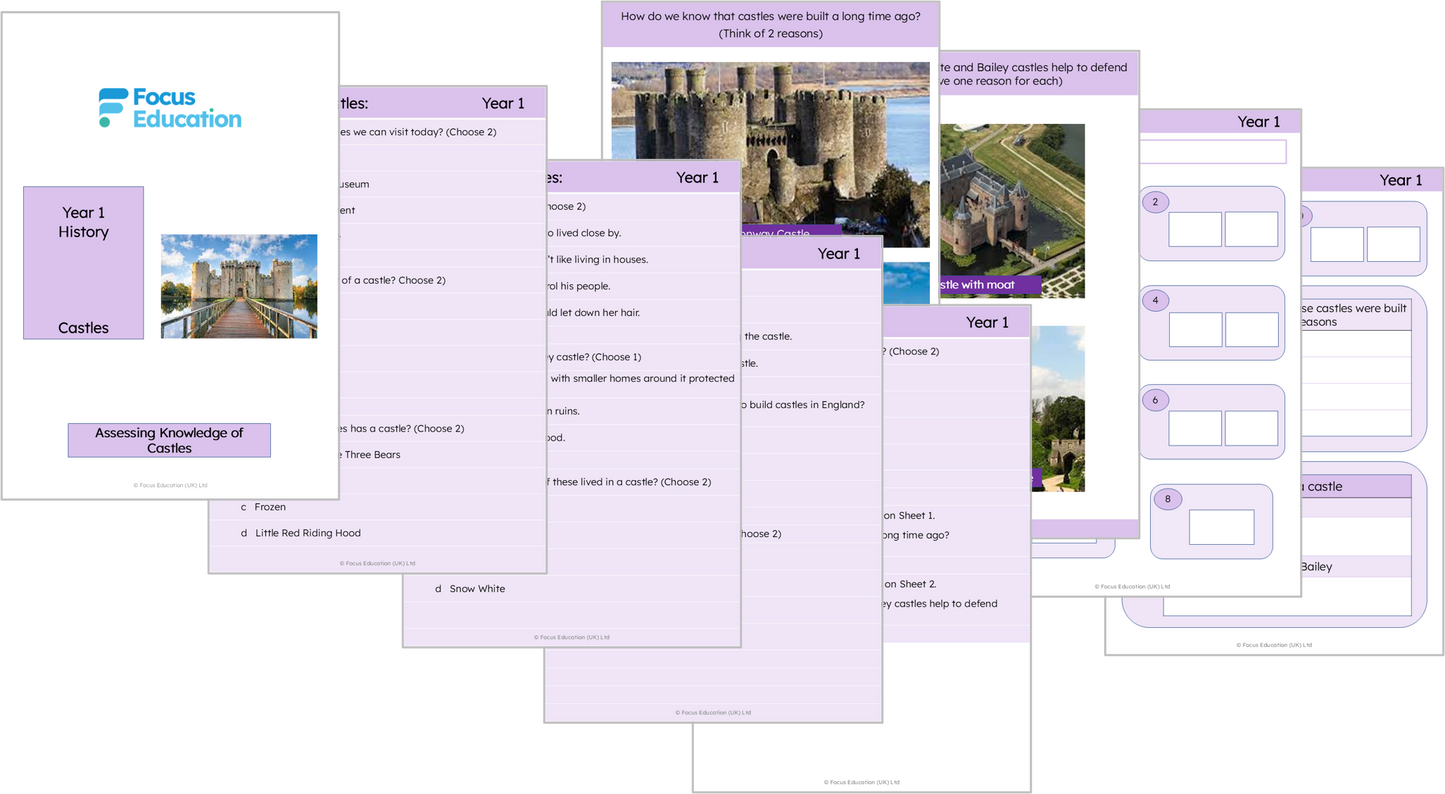Click the left answer box beside number 2
Screen dimensions: 1445x794
coord(1195,229)
